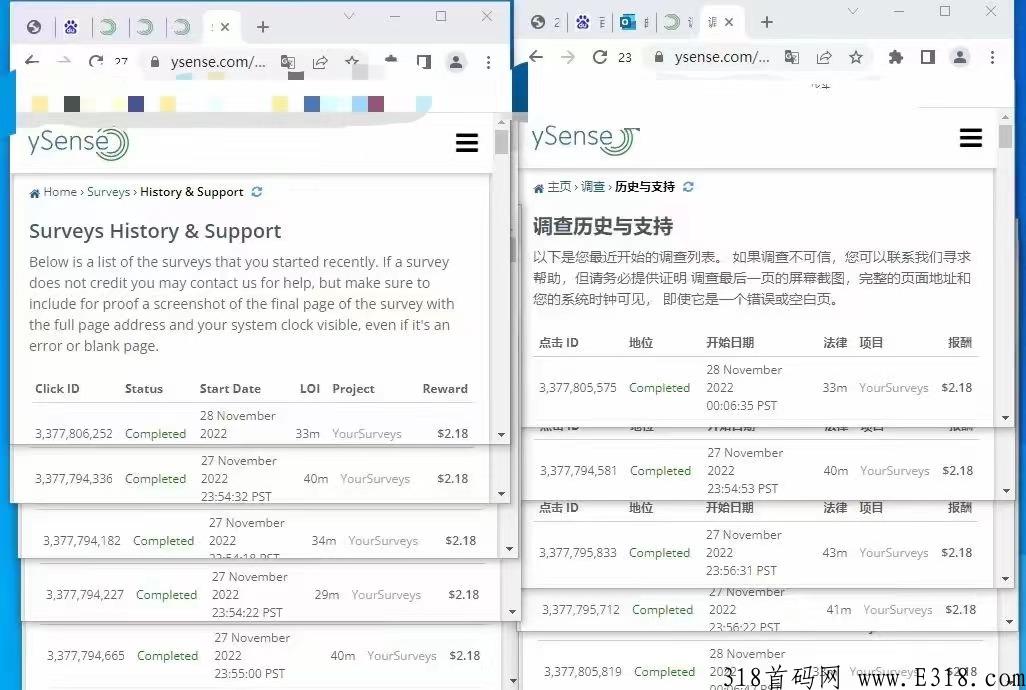Click refresh icon beside 历史与支持 breadcrumb
Viewport: 1026px width, 690px height.
point(688,187)
